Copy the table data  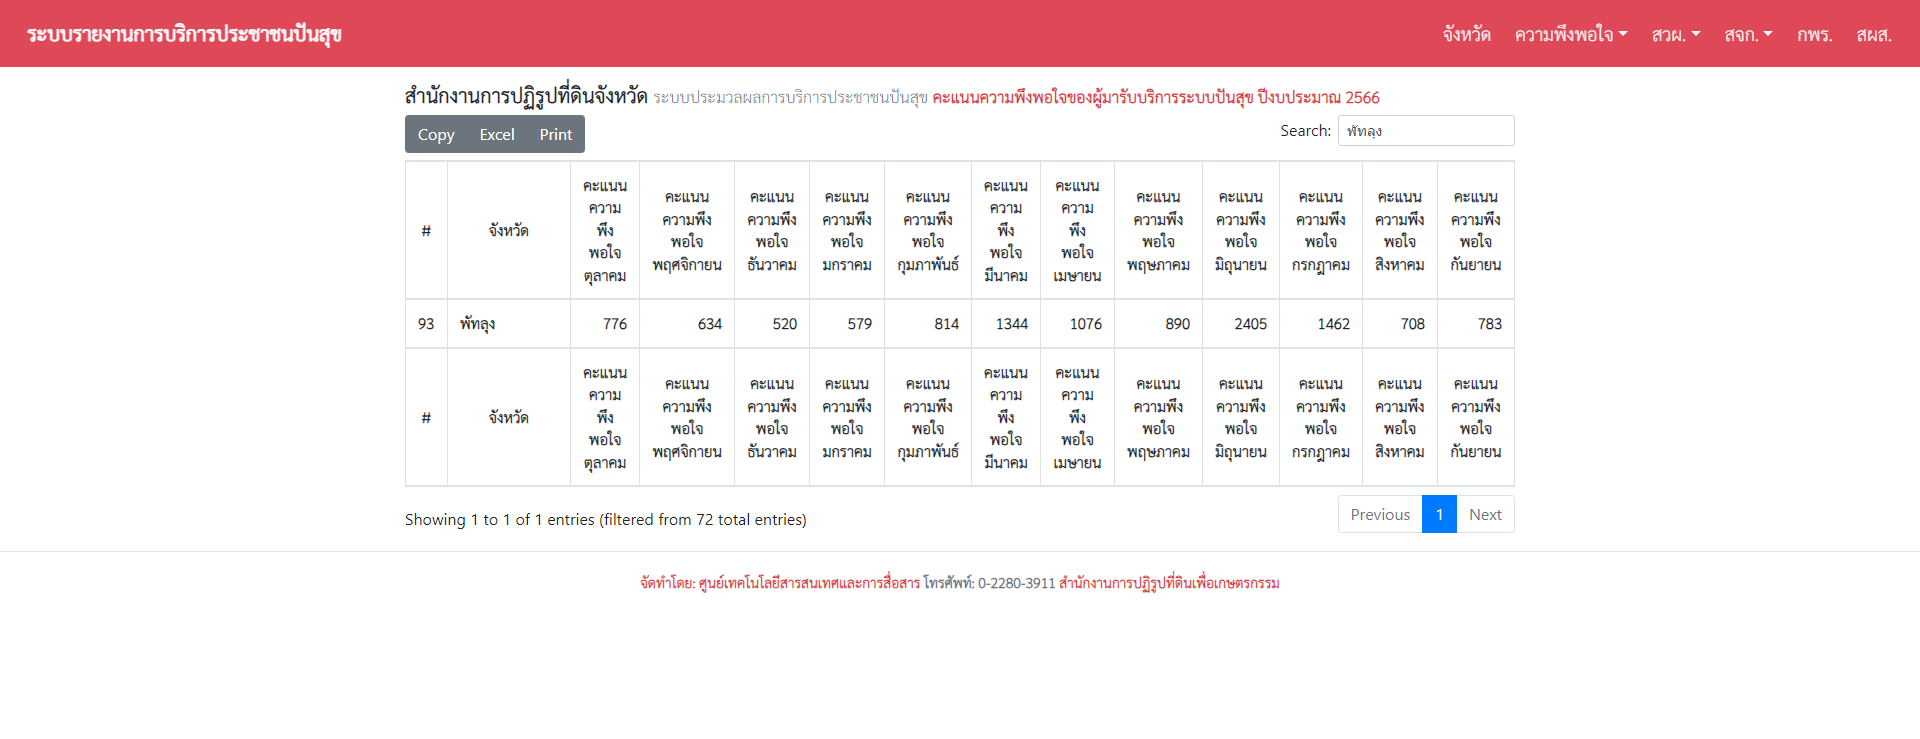pos(436,134)
